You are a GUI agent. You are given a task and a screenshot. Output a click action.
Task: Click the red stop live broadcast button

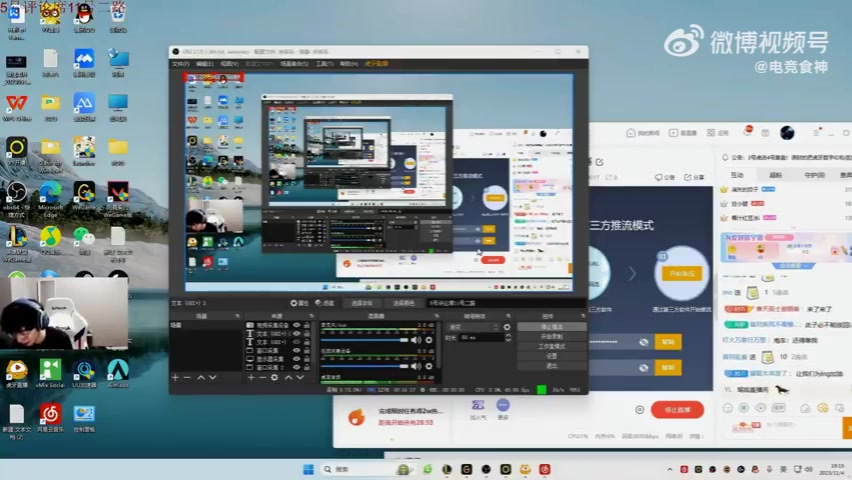pyautogui.click(x=677, y=410)
